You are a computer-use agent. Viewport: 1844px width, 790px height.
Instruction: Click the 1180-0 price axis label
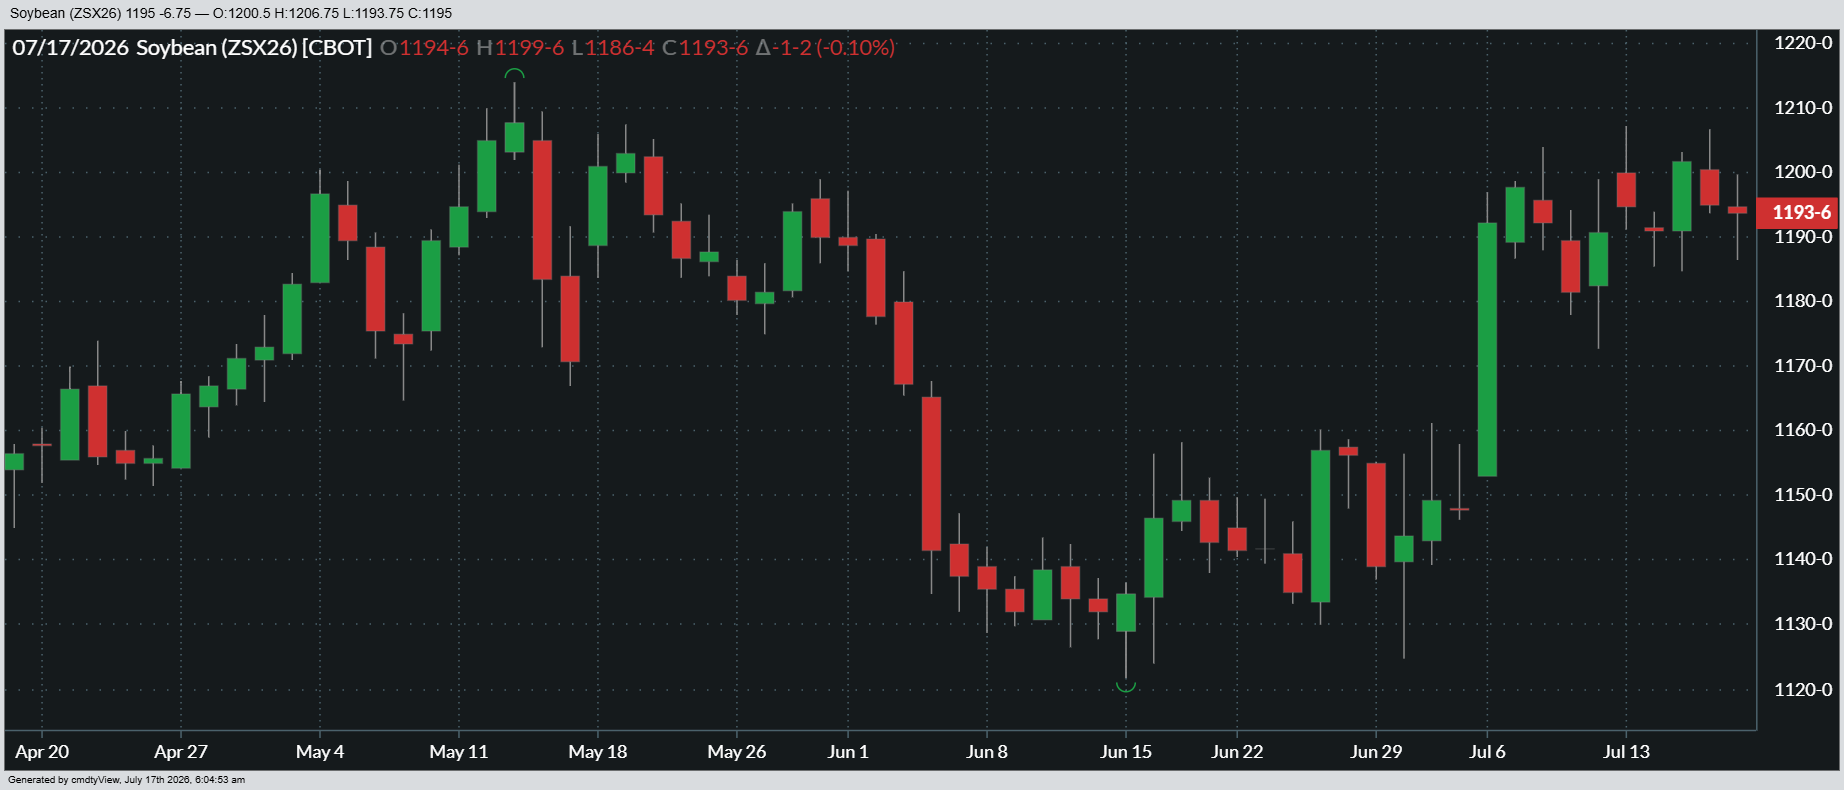1803,301
